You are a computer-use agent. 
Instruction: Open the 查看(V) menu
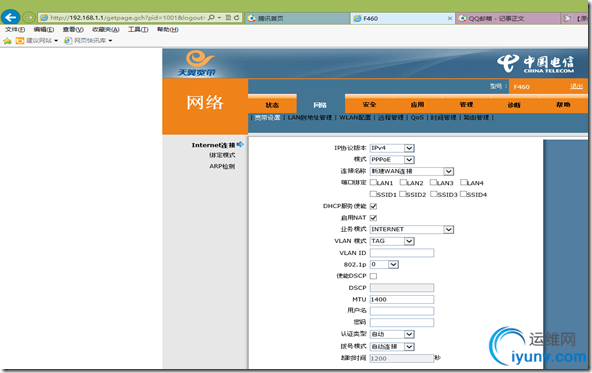[73, 29]
